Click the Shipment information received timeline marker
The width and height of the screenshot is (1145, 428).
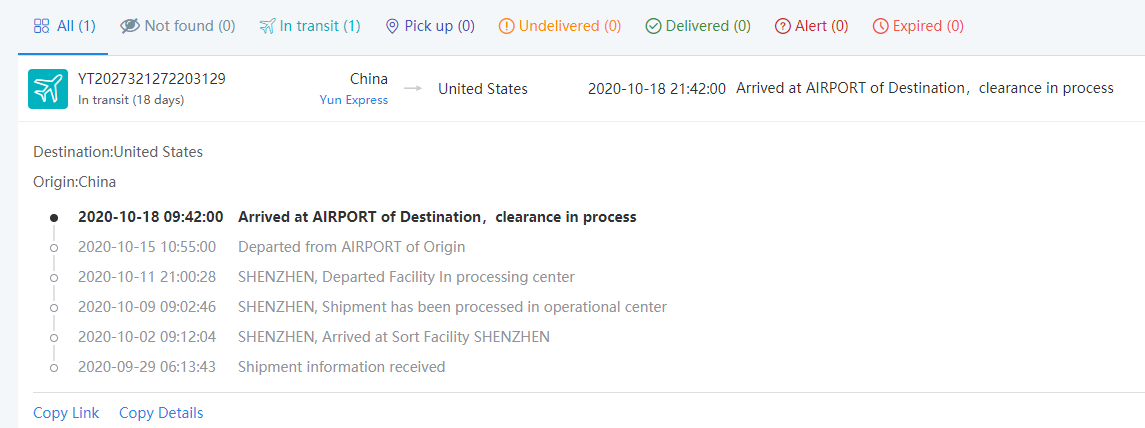point(54,368)
